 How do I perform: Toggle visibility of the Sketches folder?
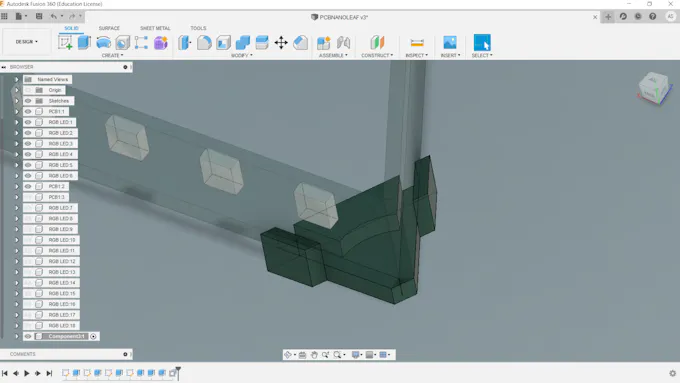coord(28,101)
